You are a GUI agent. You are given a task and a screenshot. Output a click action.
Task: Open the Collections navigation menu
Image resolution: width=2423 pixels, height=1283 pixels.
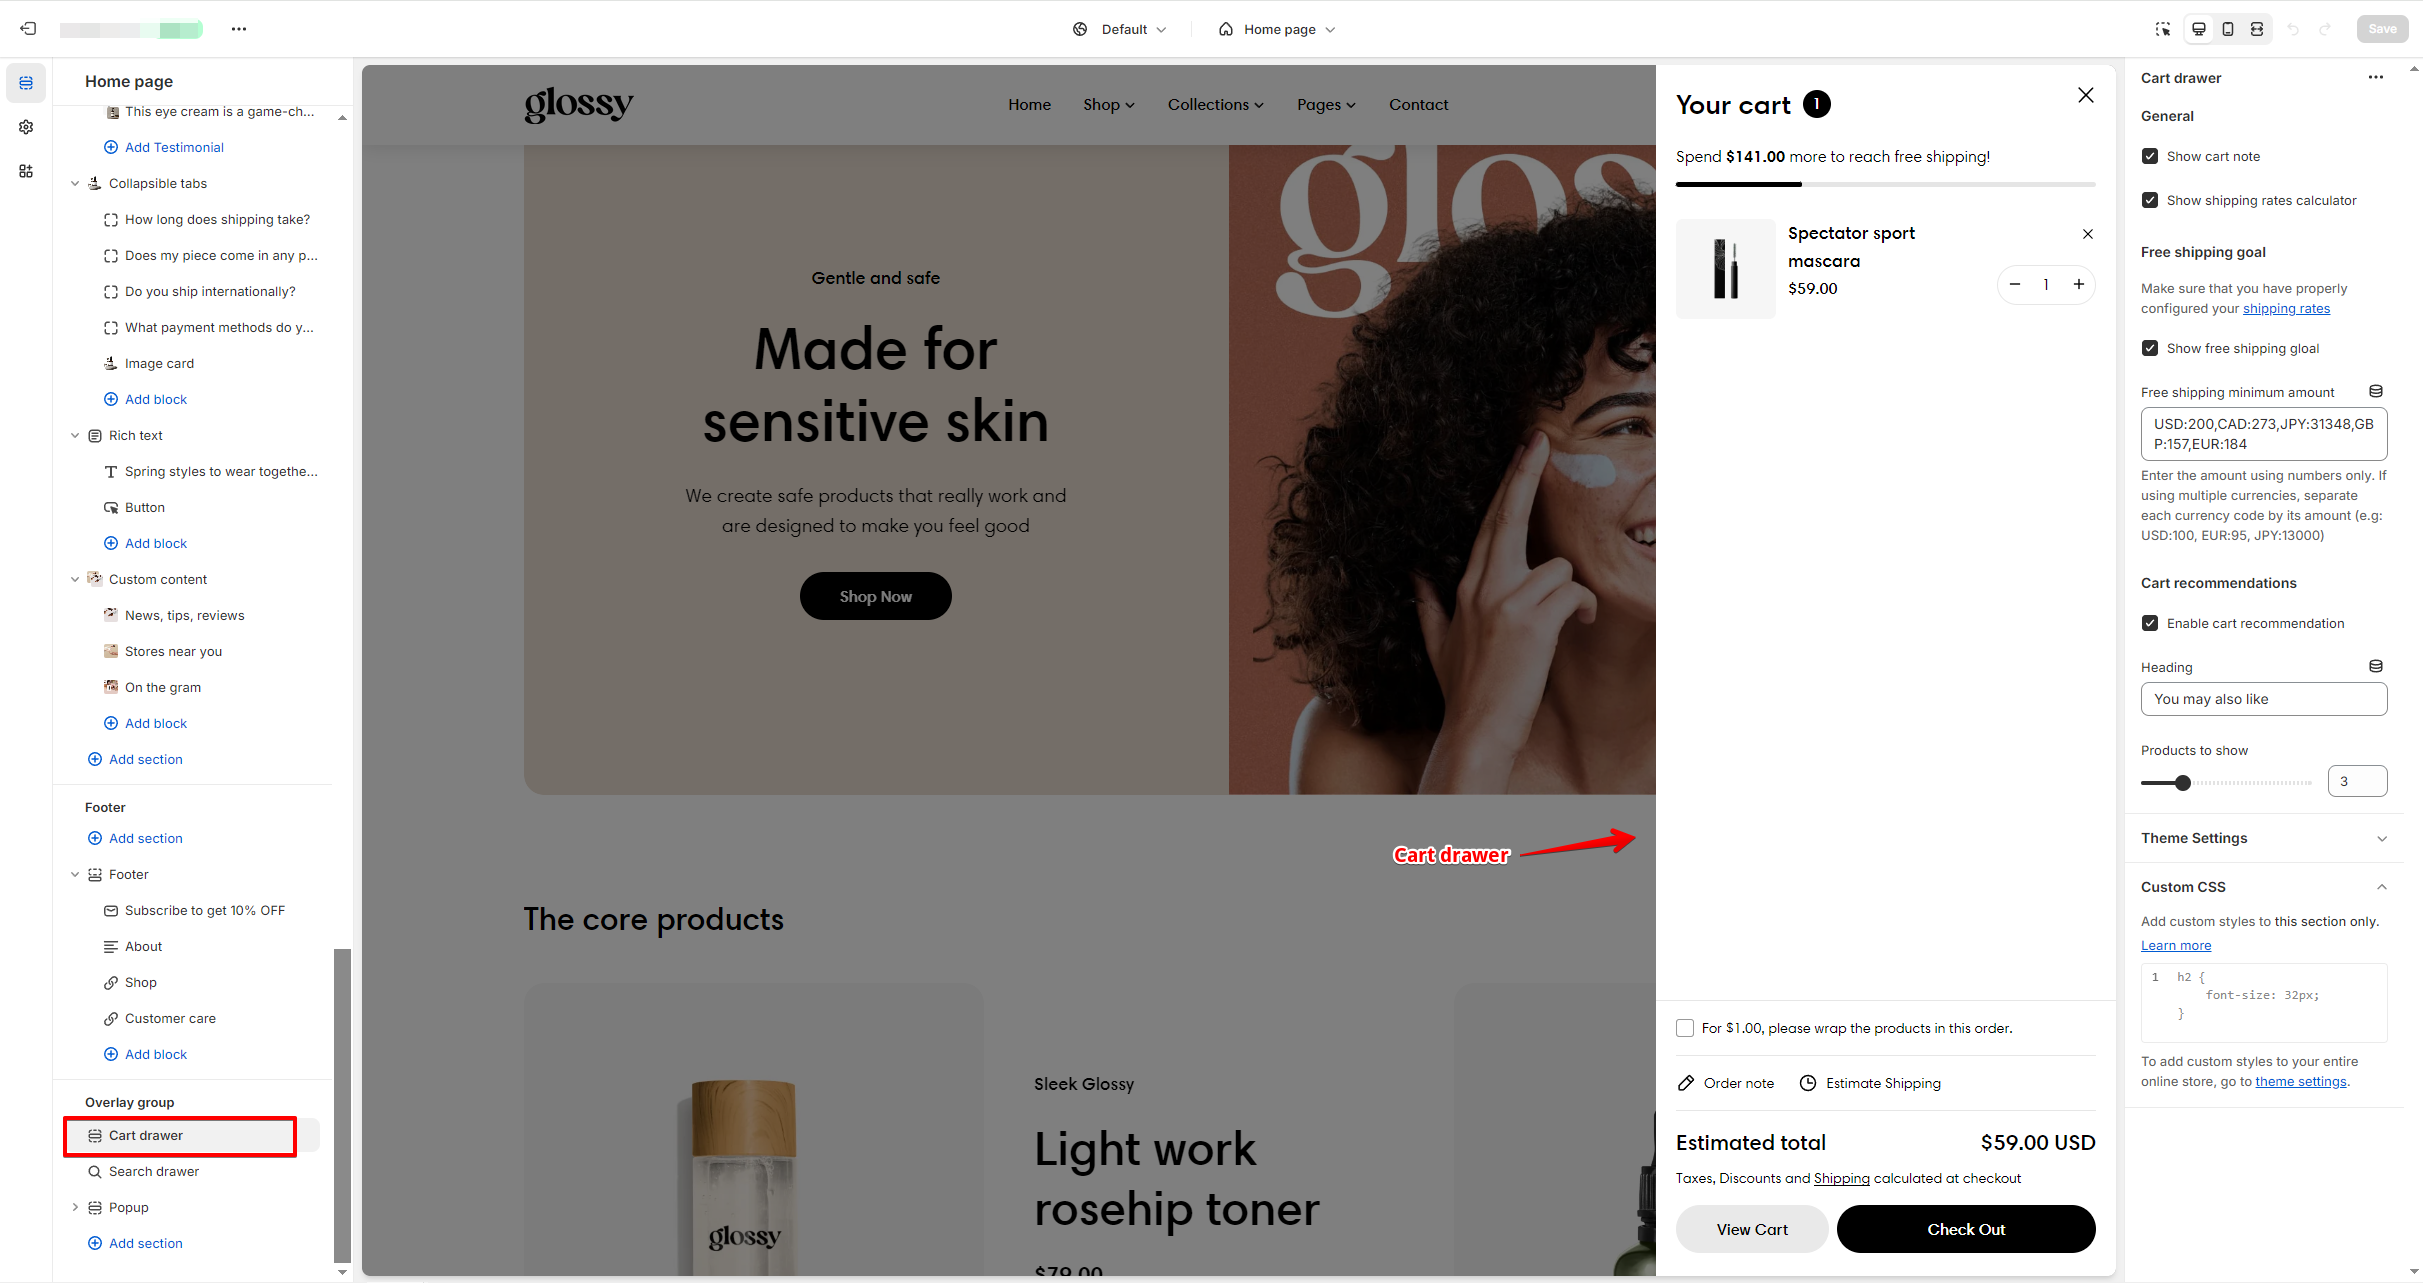1215,105
